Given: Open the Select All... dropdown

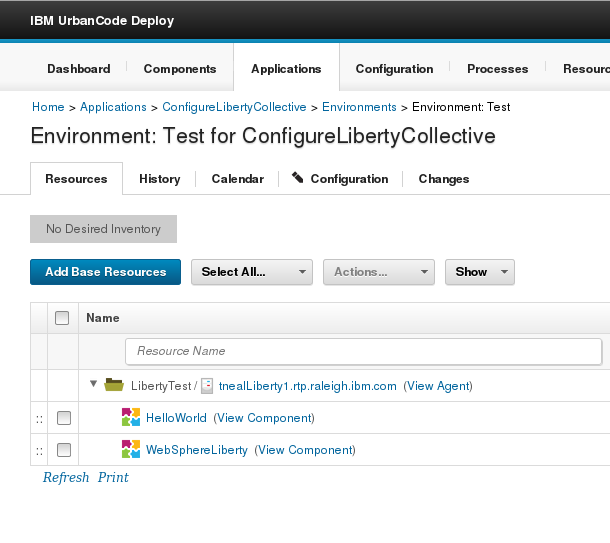Looking at the screenshot, I should tap(251, 272).
